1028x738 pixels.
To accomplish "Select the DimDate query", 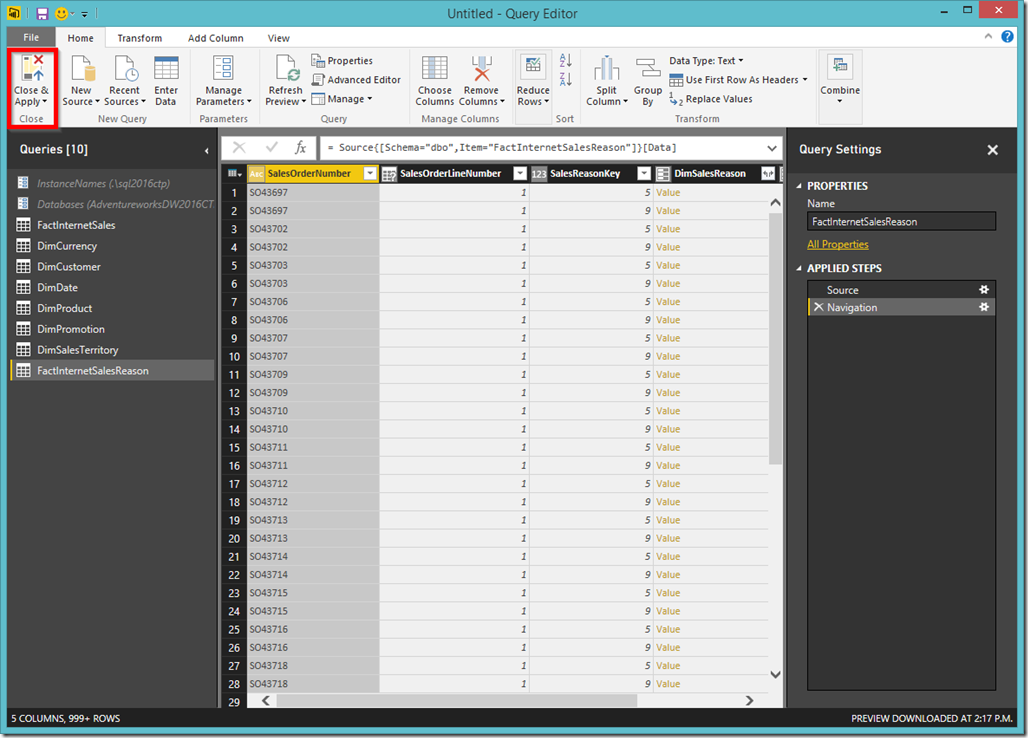I will point(112,287).
